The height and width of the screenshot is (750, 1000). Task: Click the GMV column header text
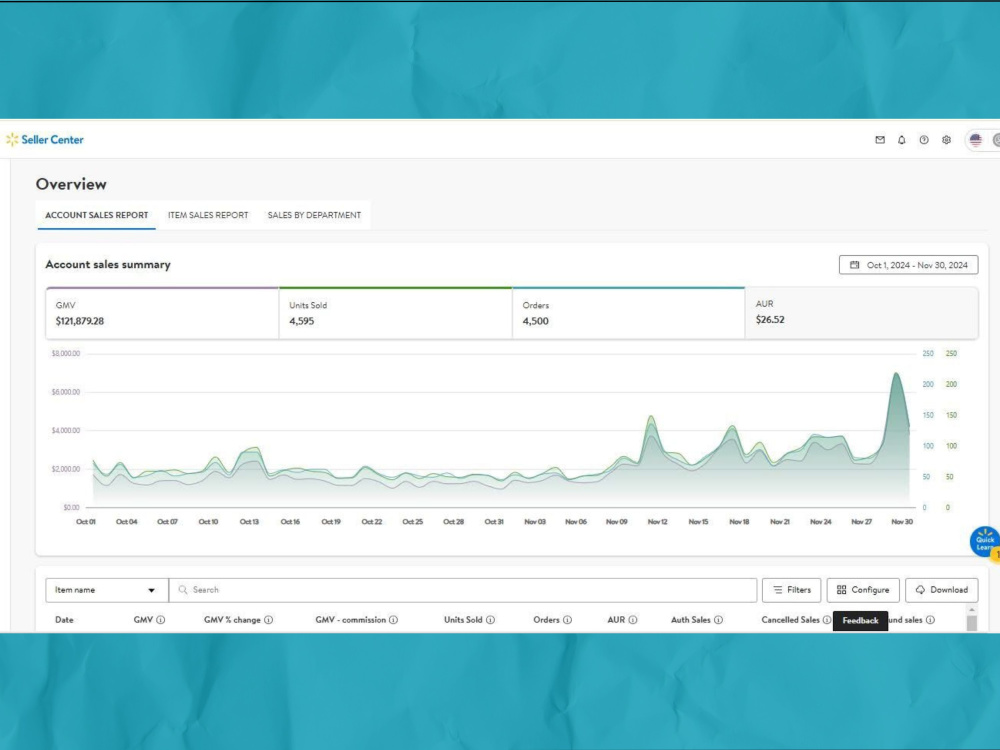pos(143,620)
